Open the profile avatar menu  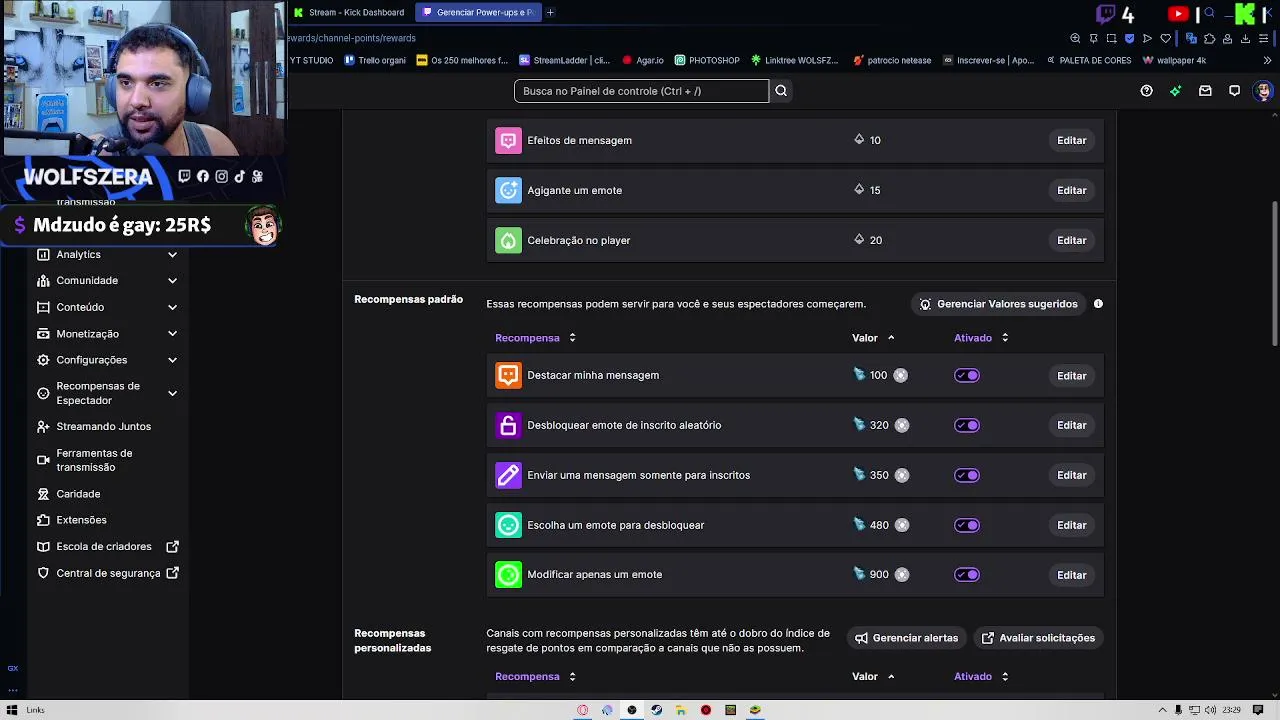[1263, 91]
